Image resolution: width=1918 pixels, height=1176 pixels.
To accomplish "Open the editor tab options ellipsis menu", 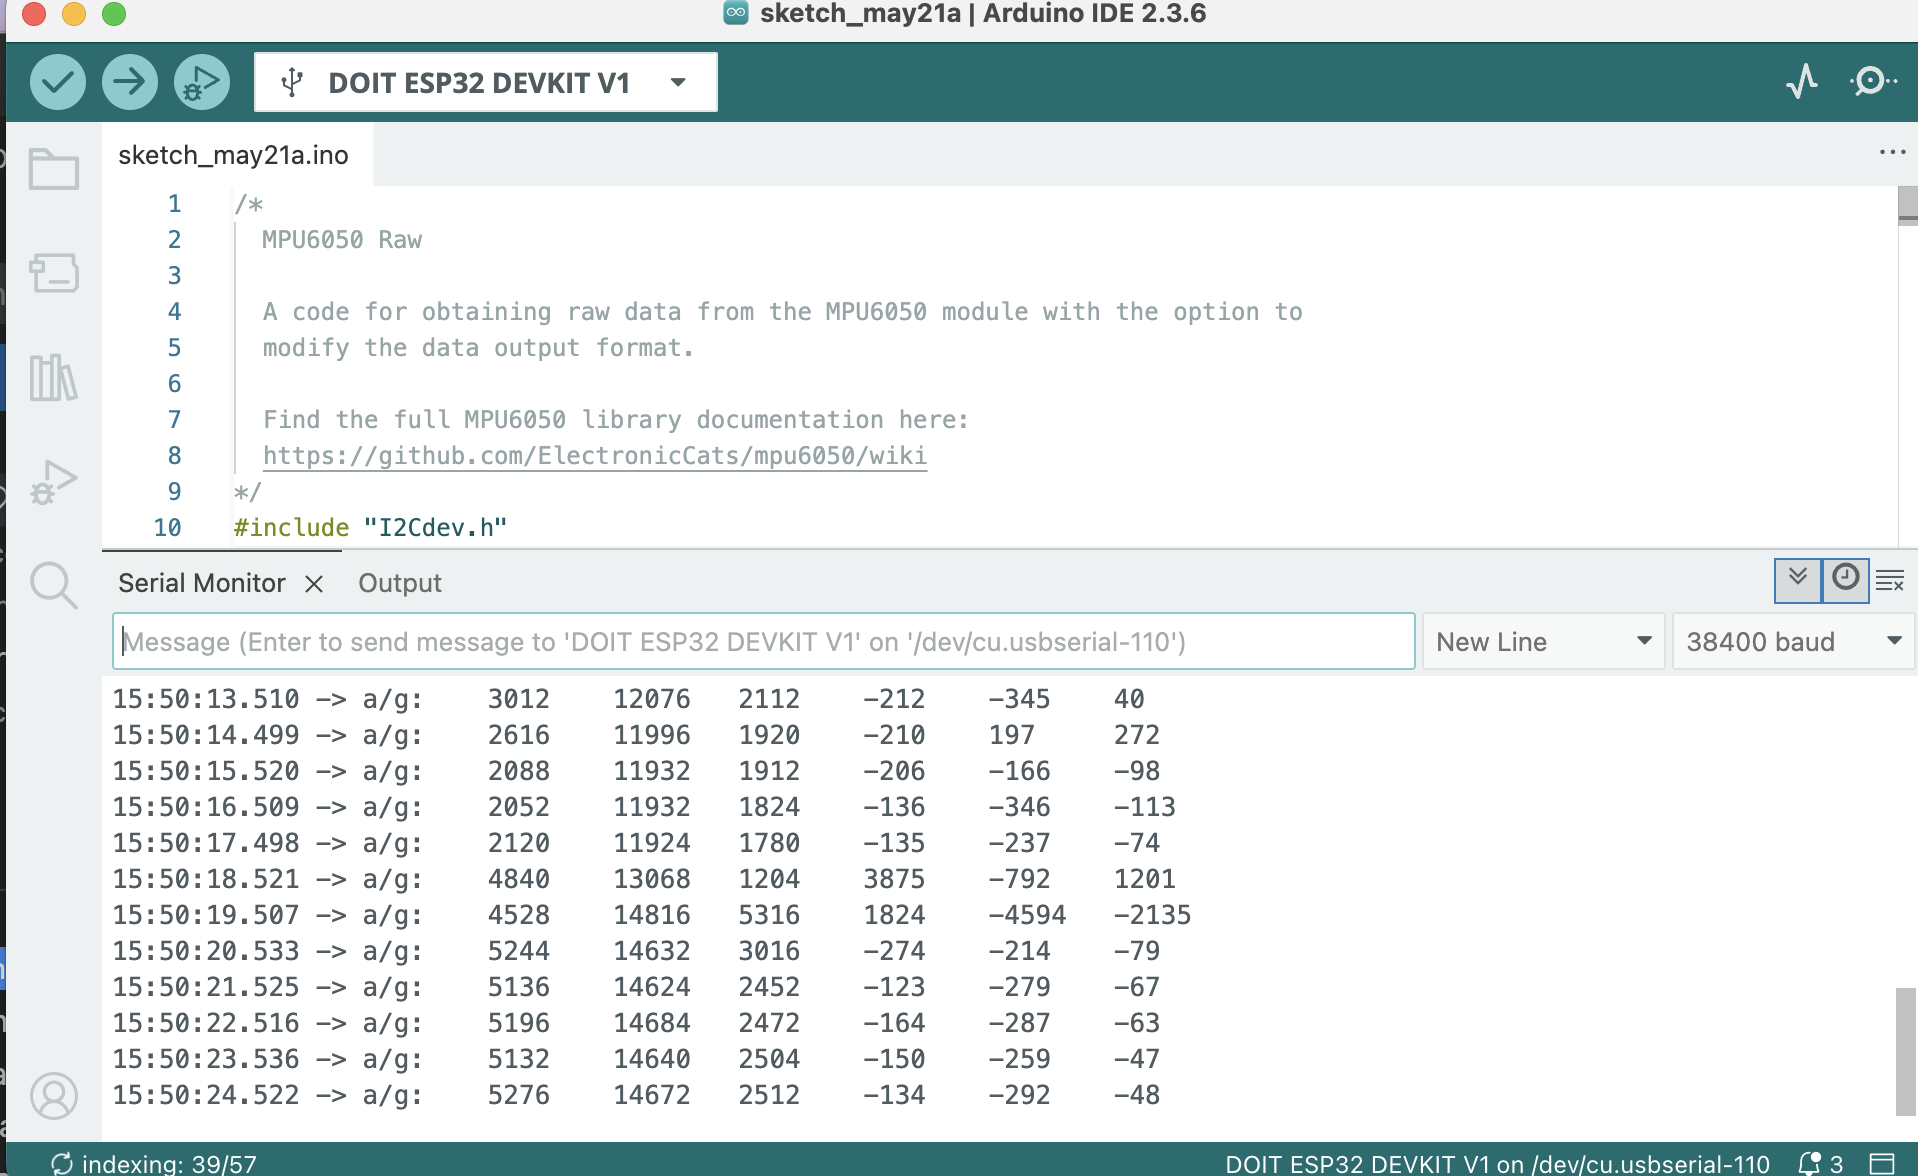I will click(1892, 152).
